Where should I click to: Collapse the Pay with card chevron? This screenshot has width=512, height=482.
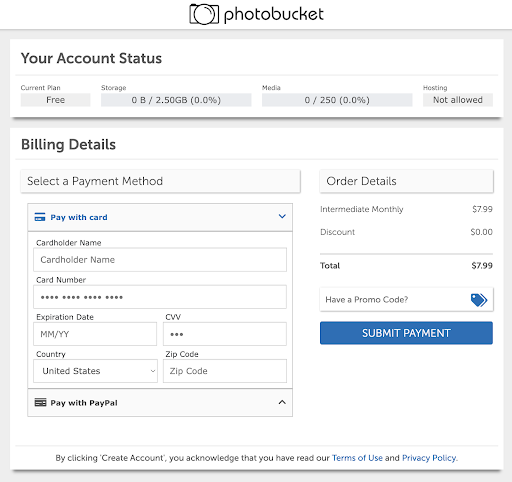[x=282, y=216]
